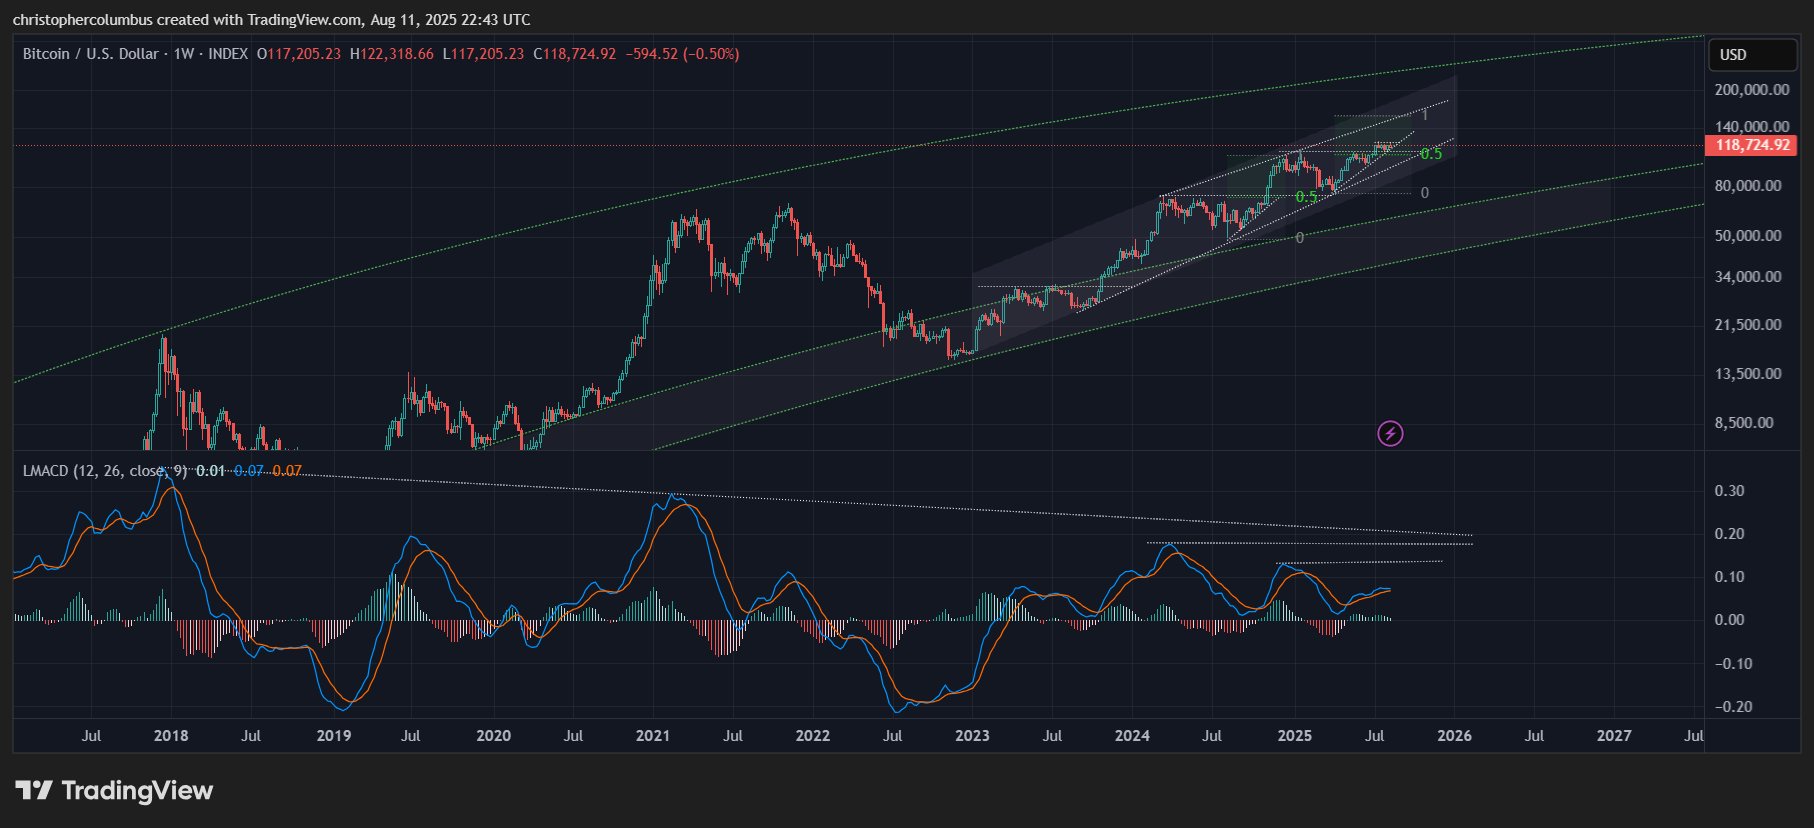Image resolution: width=1814 pixels, height=828 pixels.
Task: Click the INDEX exchange label in header
Action: pos(228,54)
